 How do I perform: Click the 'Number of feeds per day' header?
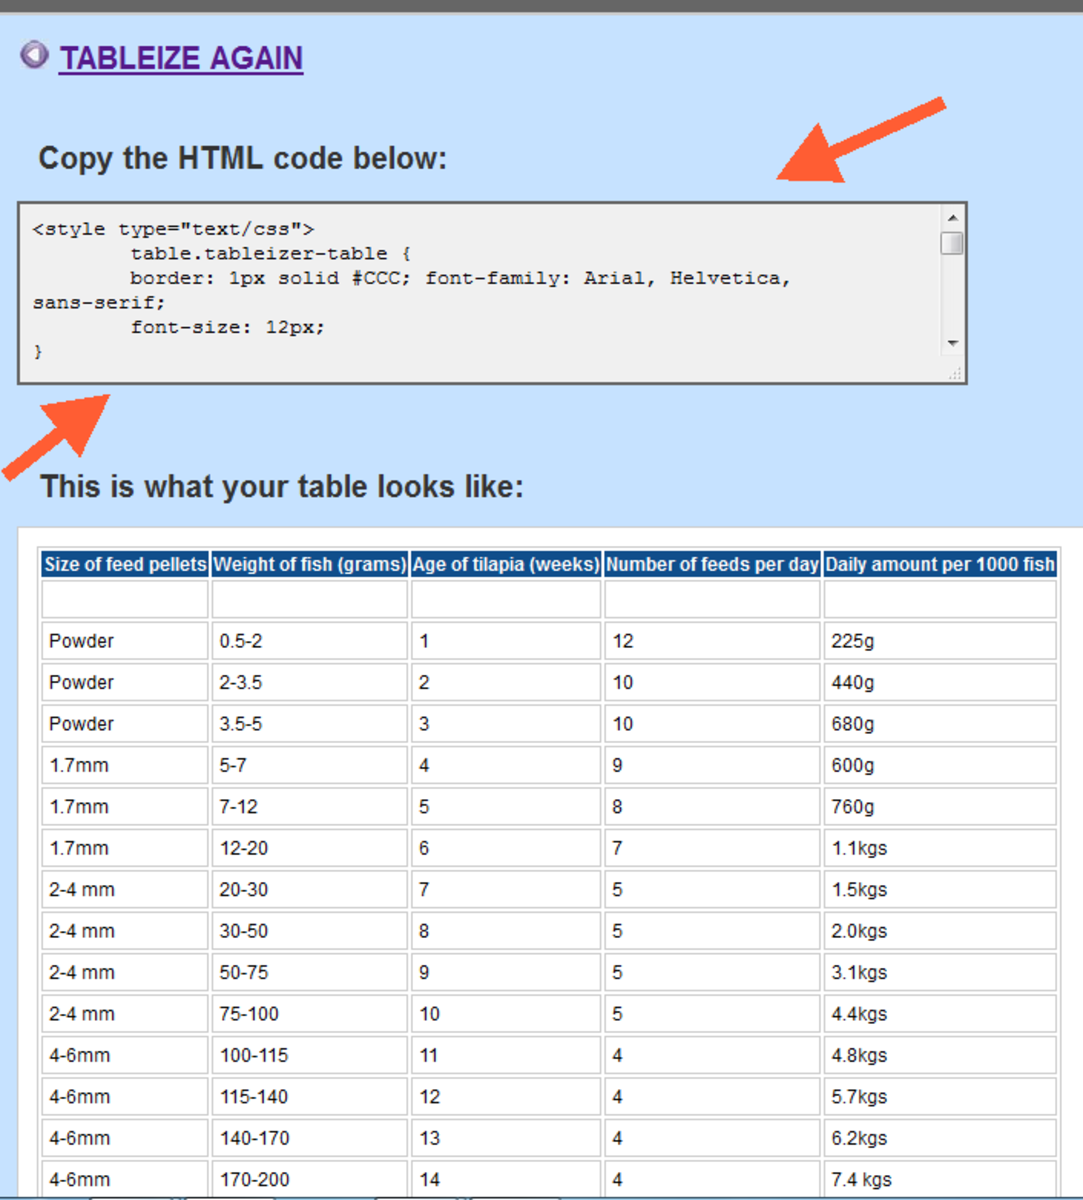(x=711, y=564)
